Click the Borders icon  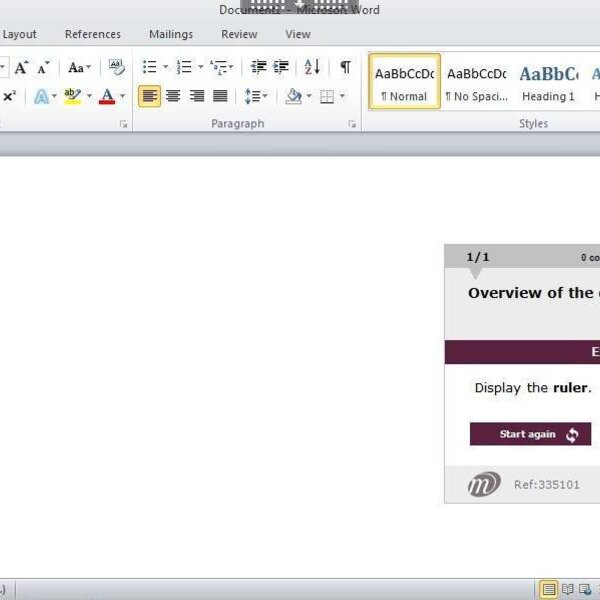(326, 96)
